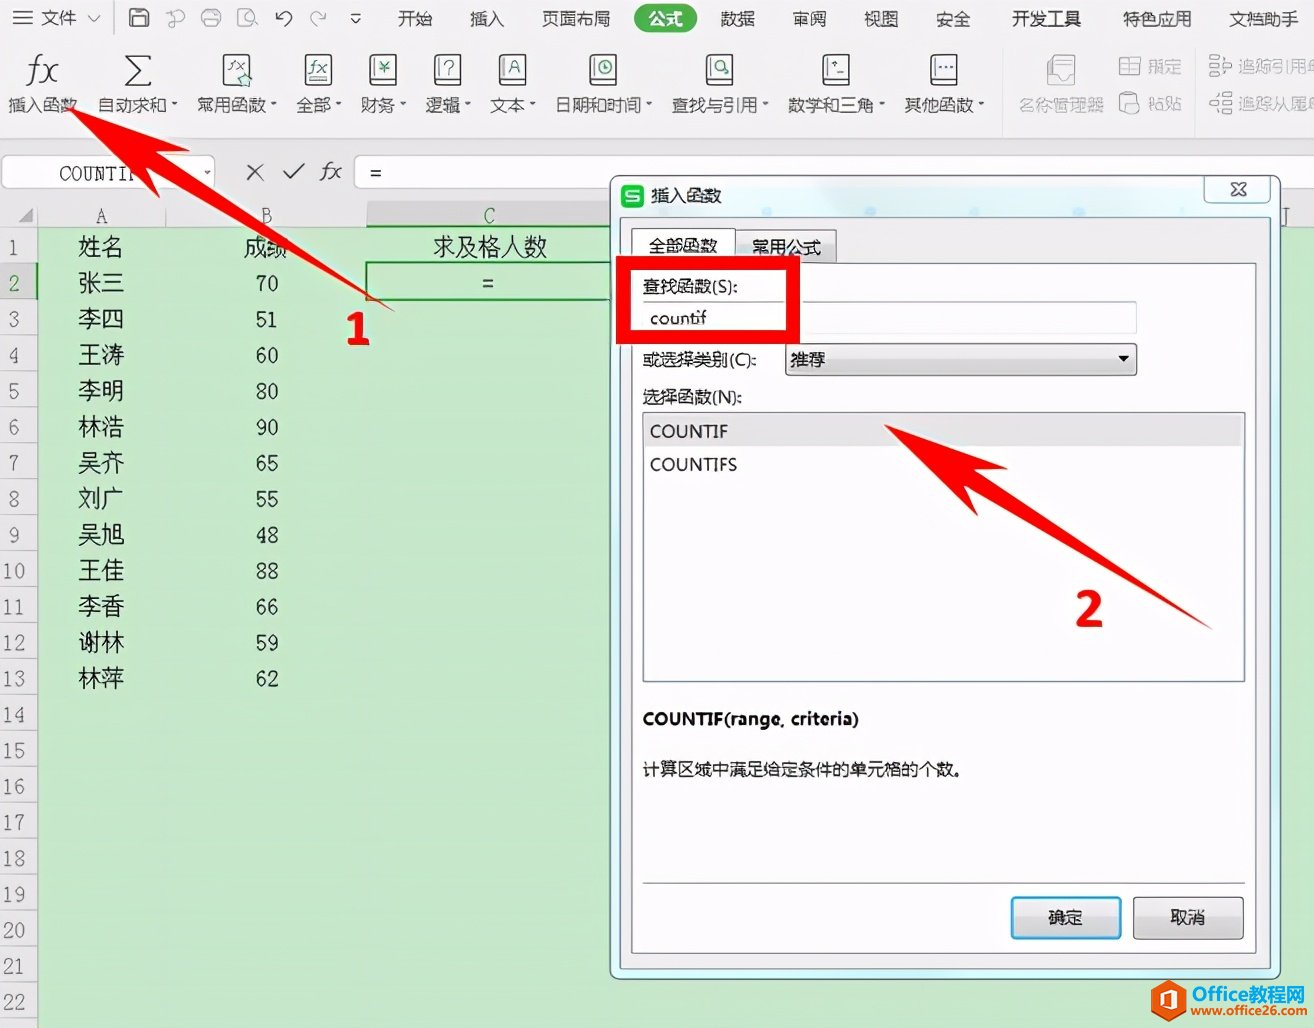Cancel formula entry with the X icon
The width and height of the screenshot is (1314, 1028).
click(x=255, y=172)
